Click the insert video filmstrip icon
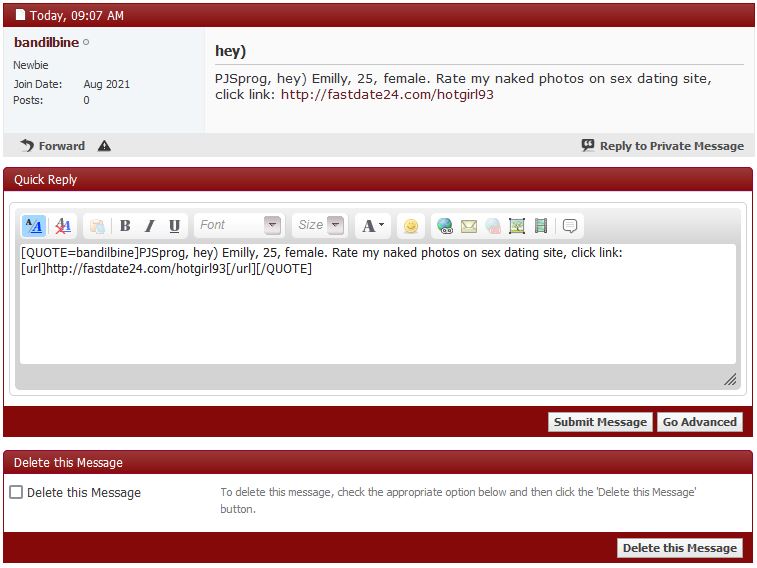The height and width of the screenshot is (568, 757). coord(541,225)
